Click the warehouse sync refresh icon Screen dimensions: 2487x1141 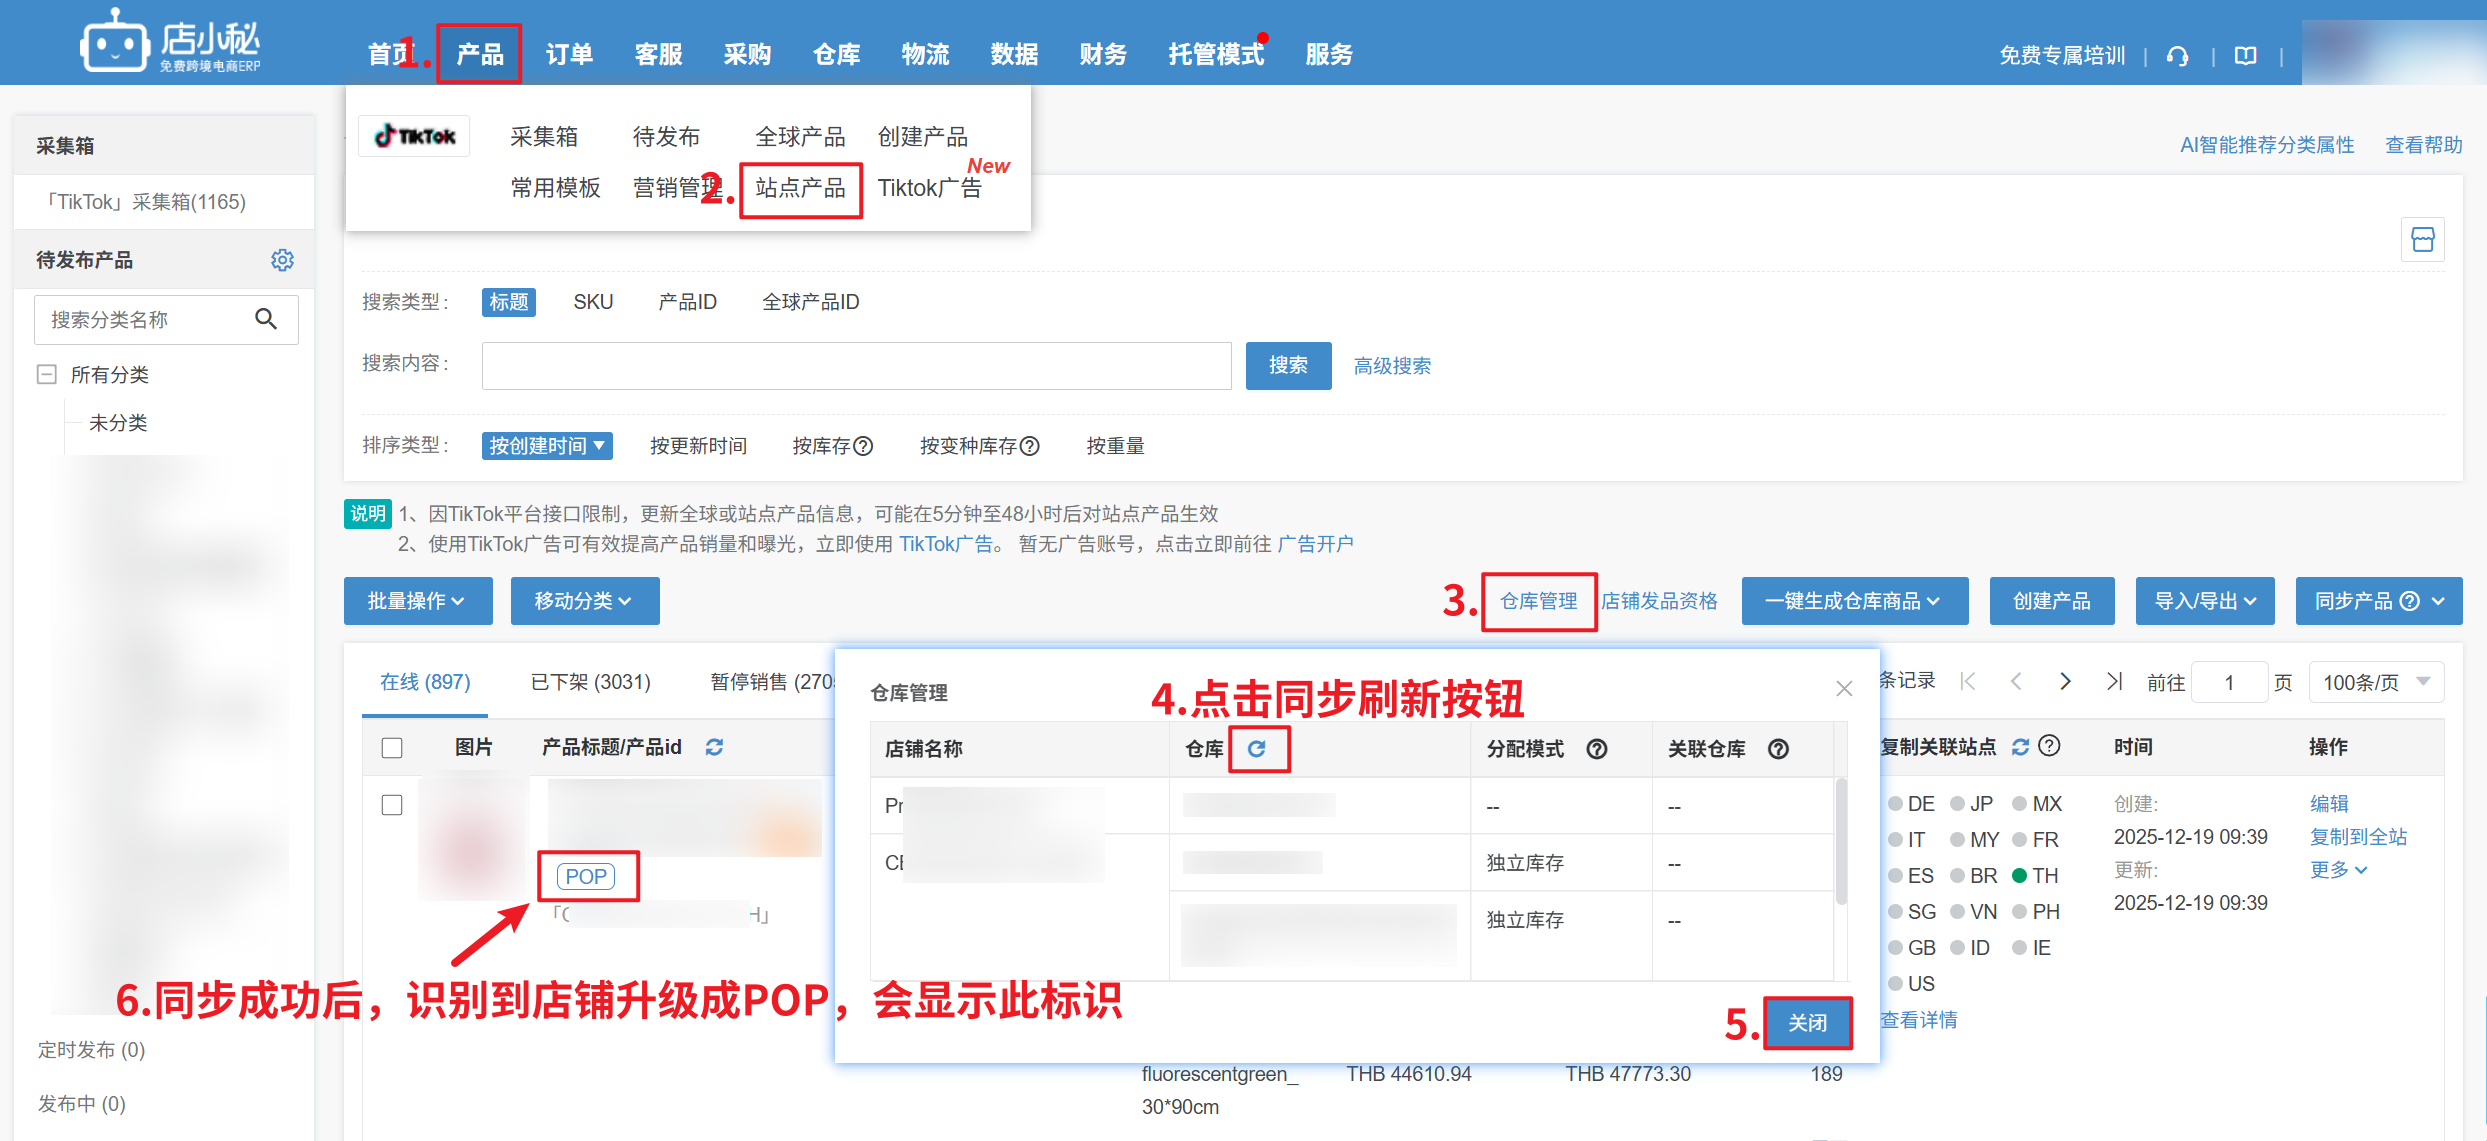tap(1257, 748)
